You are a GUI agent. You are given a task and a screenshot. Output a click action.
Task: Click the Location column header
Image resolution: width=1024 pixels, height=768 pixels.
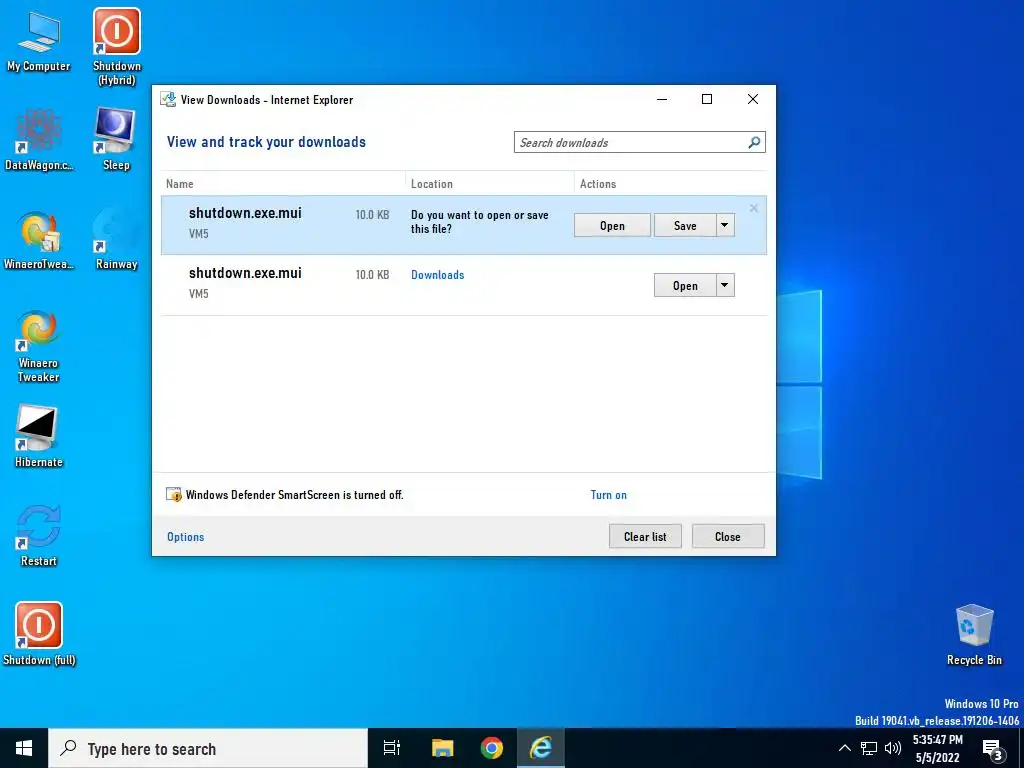[x=489, y=184]
